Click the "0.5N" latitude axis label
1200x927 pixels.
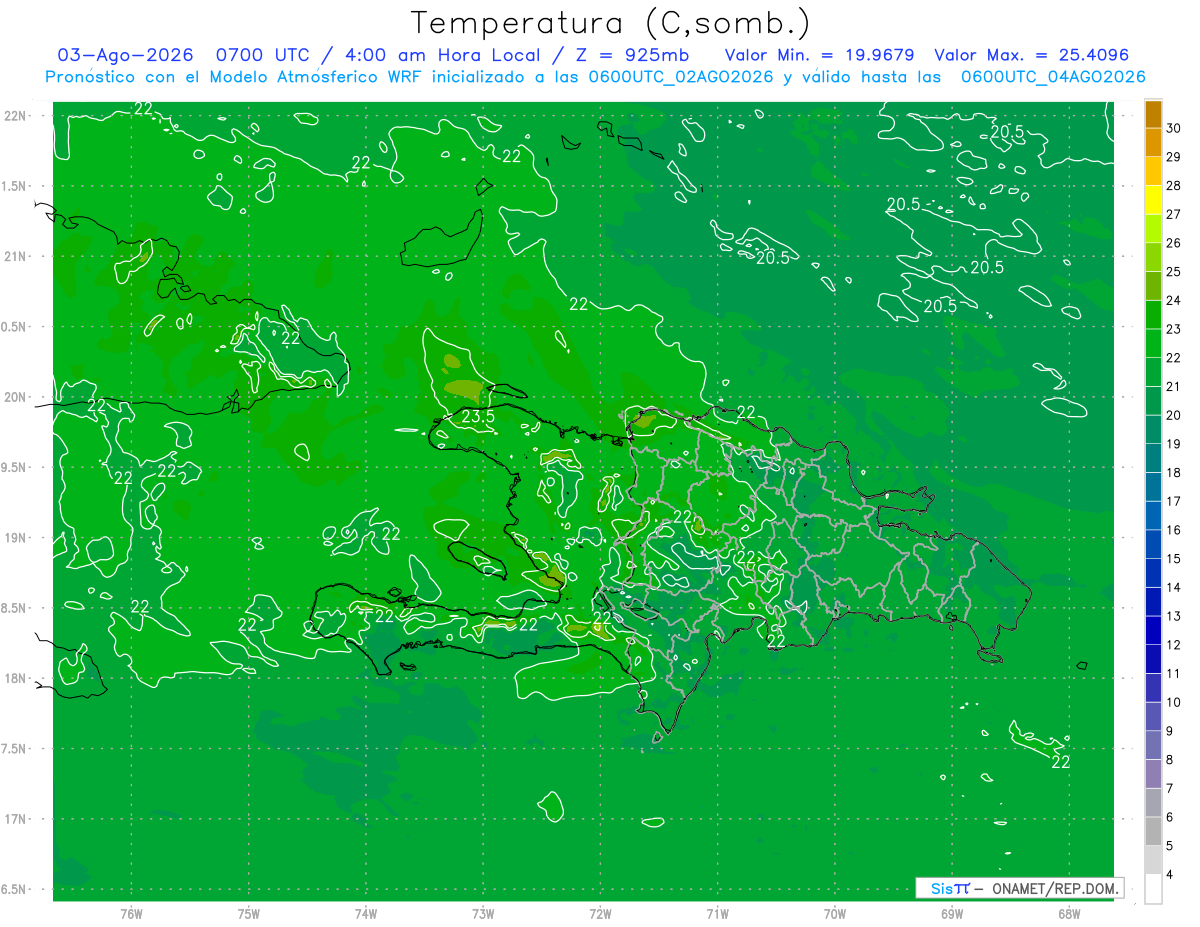click(15, 327)
